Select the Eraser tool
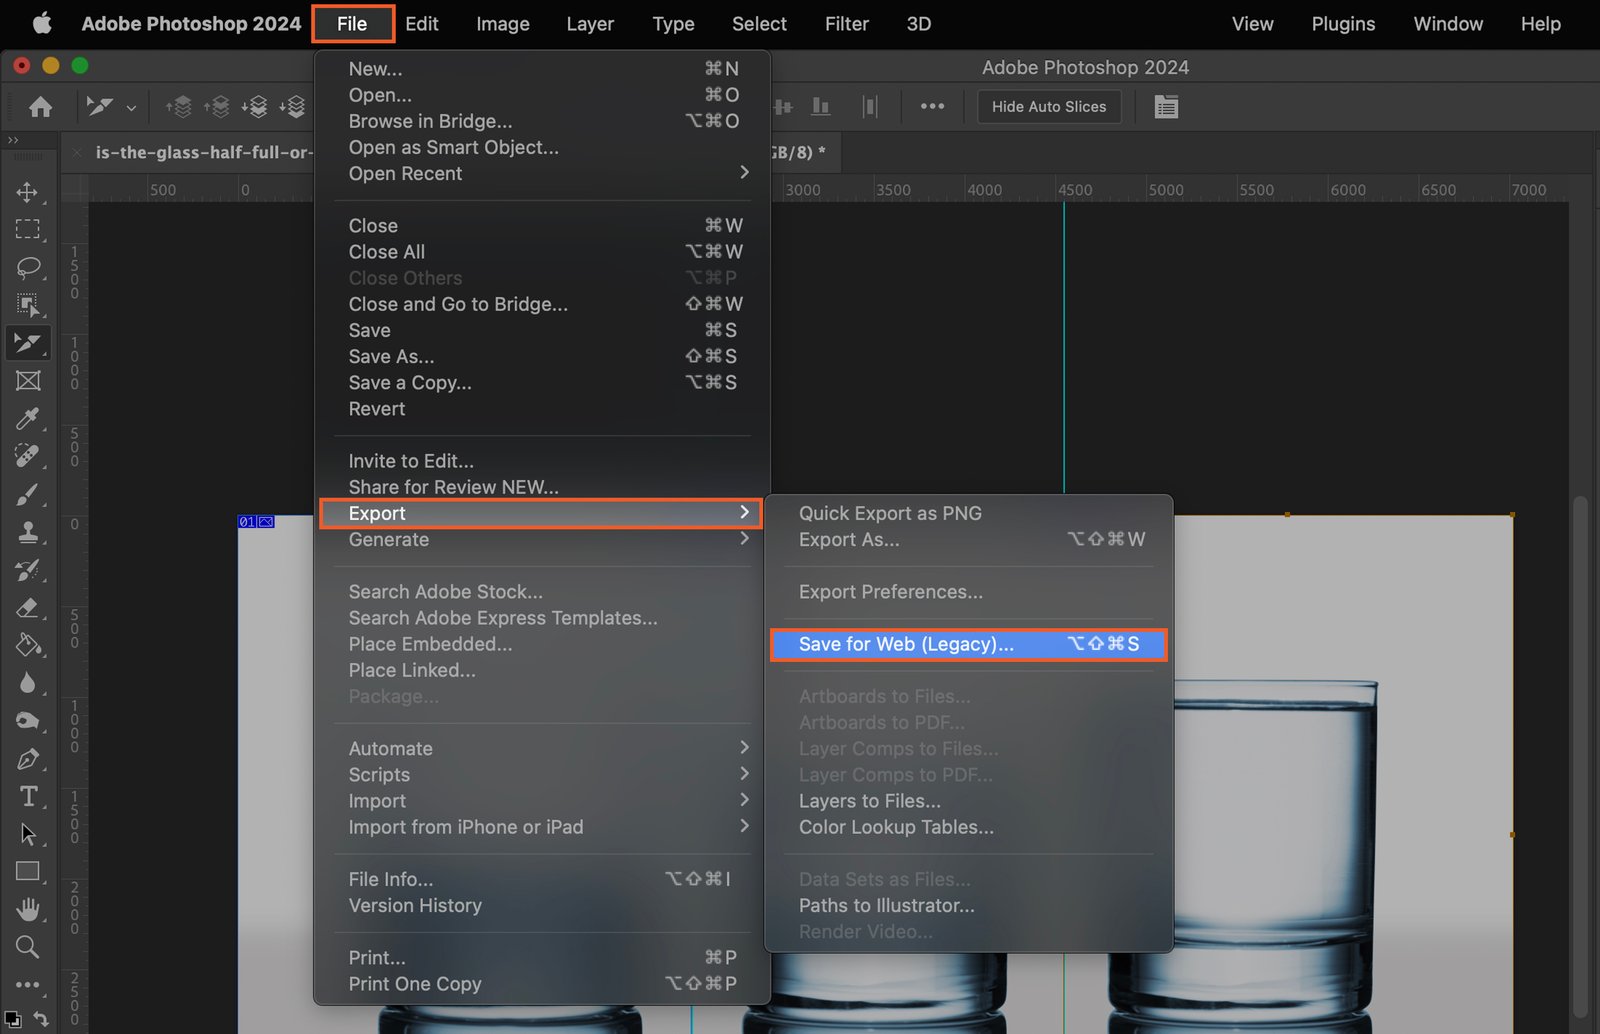 tap(27, 608)
